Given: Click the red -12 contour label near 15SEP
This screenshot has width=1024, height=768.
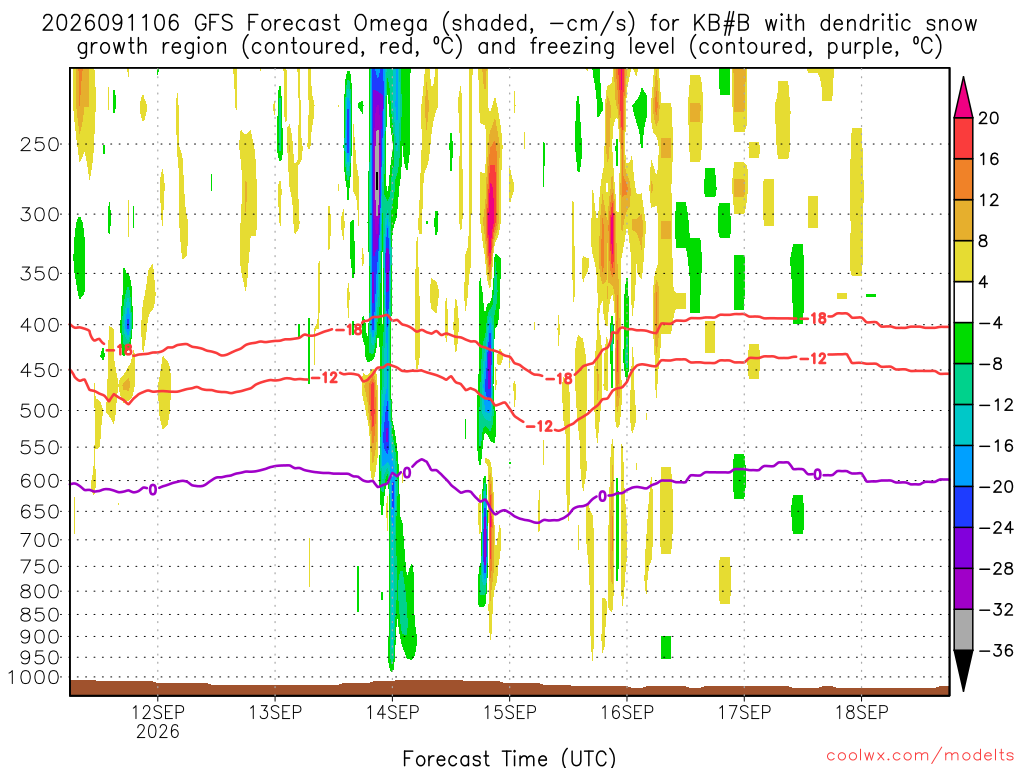Looking at the screenshot, I should coord(539,426).
